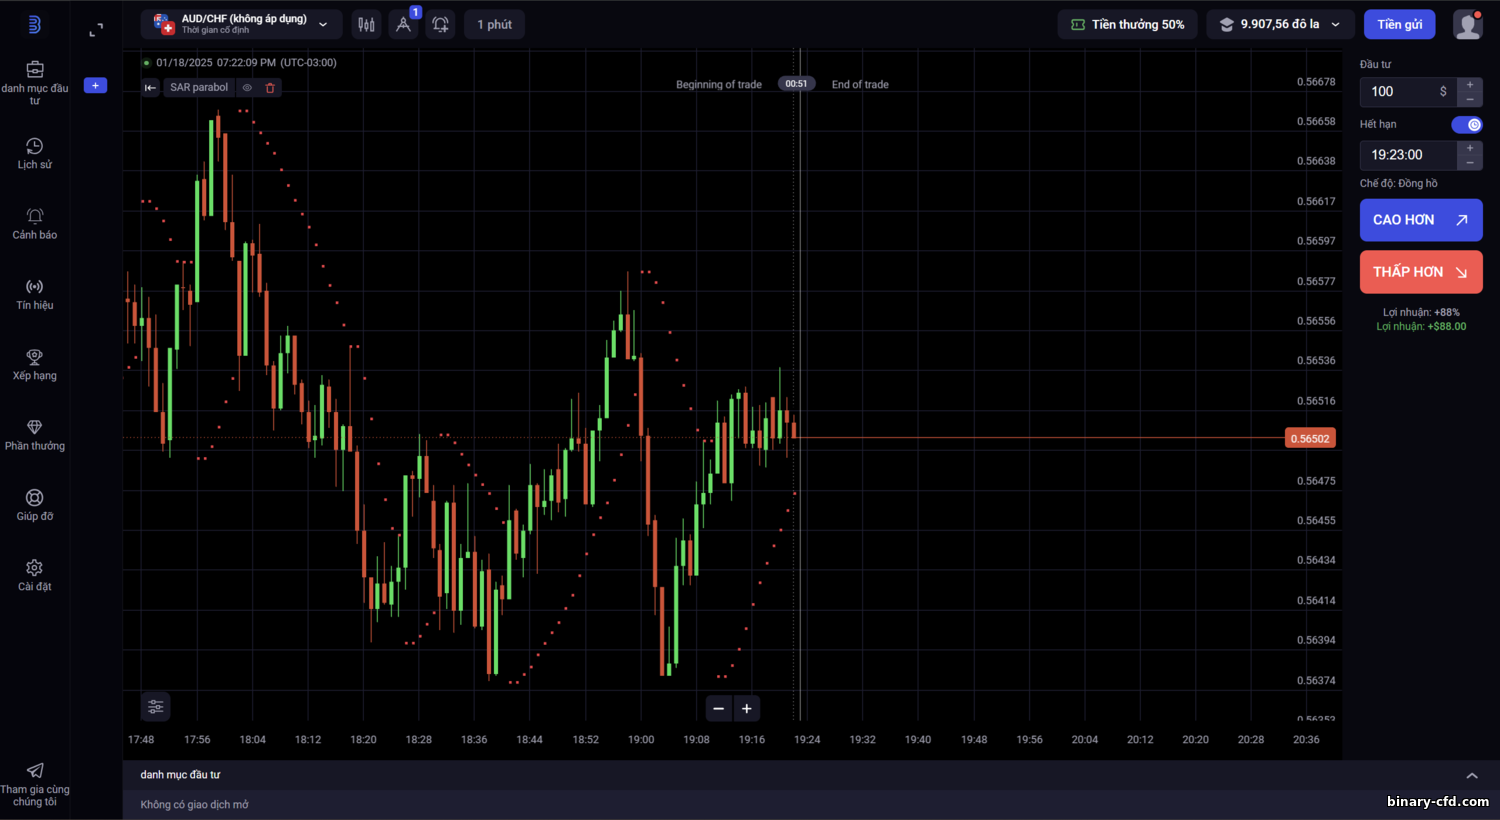Click the 19:24 time axis label
The height and width of the screenshot is (820, 1500).
pos(807,740)
